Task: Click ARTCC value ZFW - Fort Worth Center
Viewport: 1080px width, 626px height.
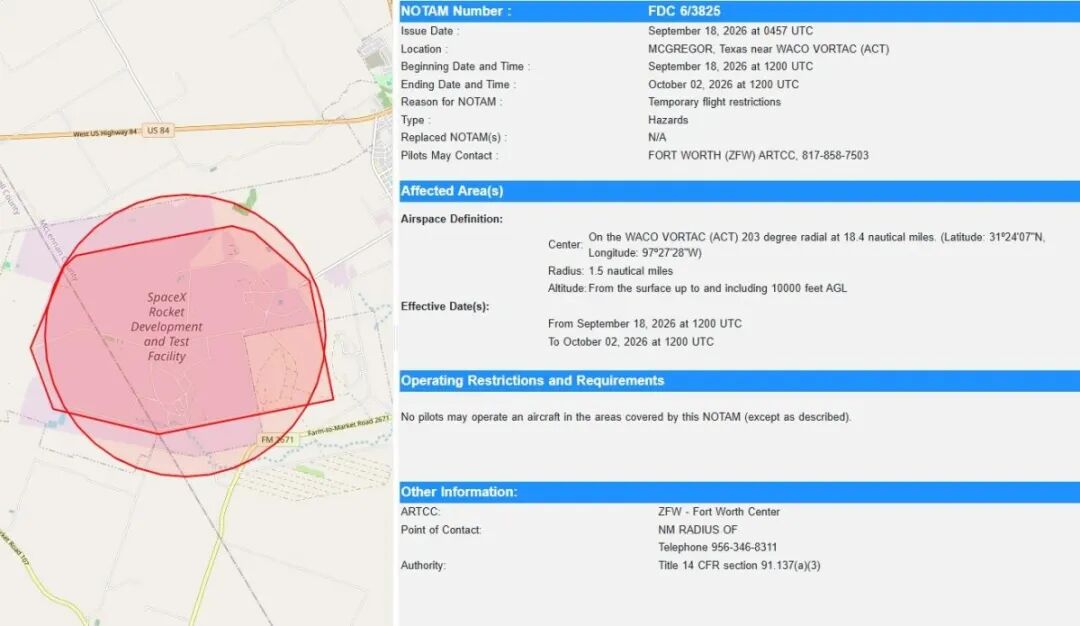Action: click(719, 512)
